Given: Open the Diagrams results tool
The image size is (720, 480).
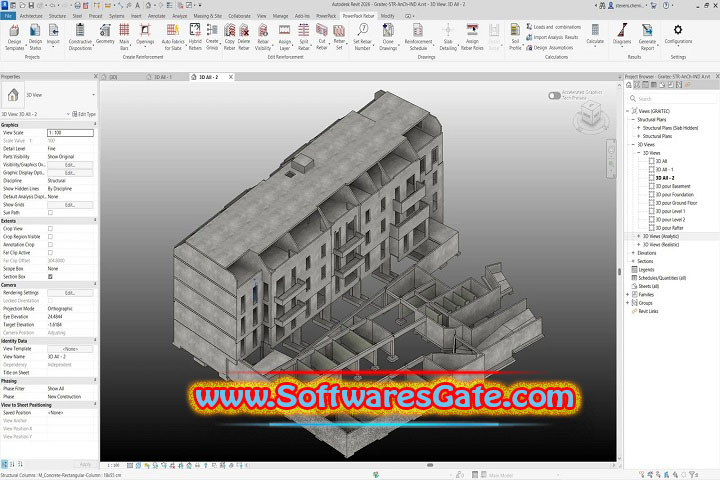Looking at the screenshot, I should point(622,34).
